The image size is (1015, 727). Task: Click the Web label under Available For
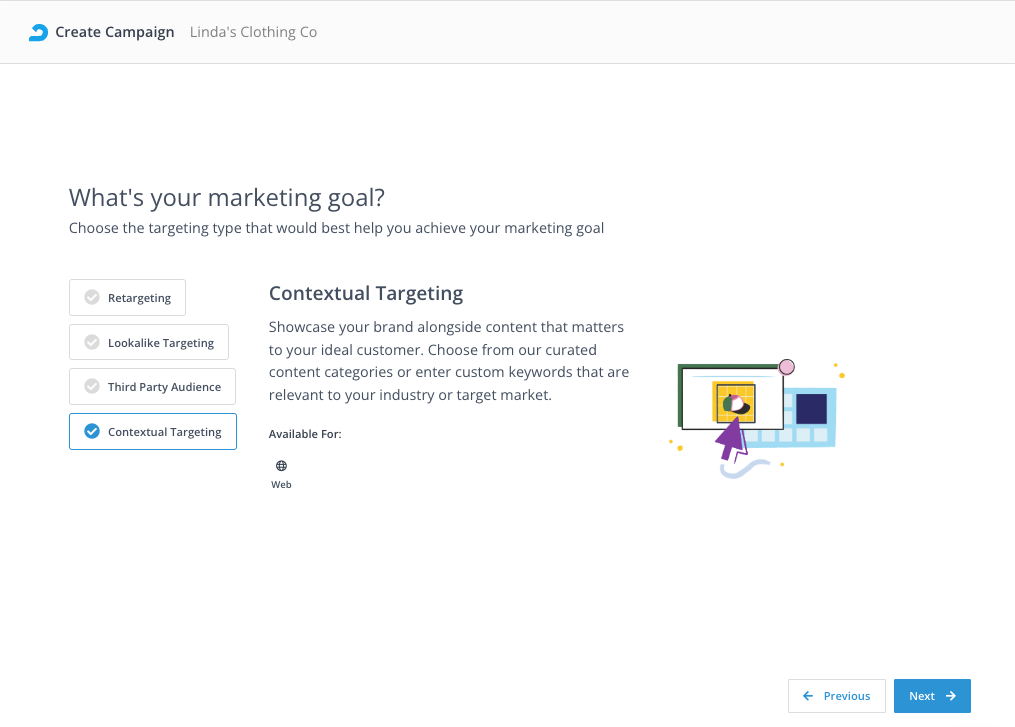pos(281,485)
